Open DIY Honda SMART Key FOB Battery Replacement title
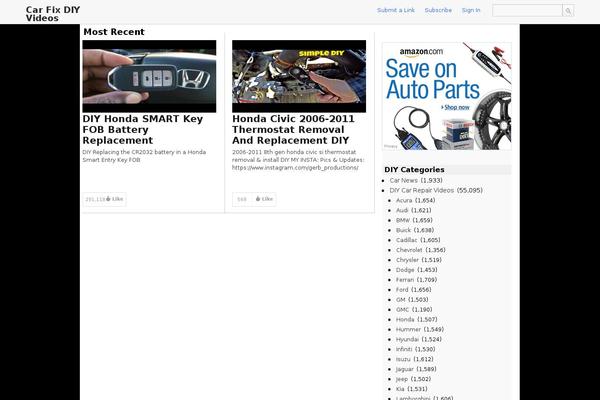Image resolution: width=600 pixels, height=400 pixels. 142,129
